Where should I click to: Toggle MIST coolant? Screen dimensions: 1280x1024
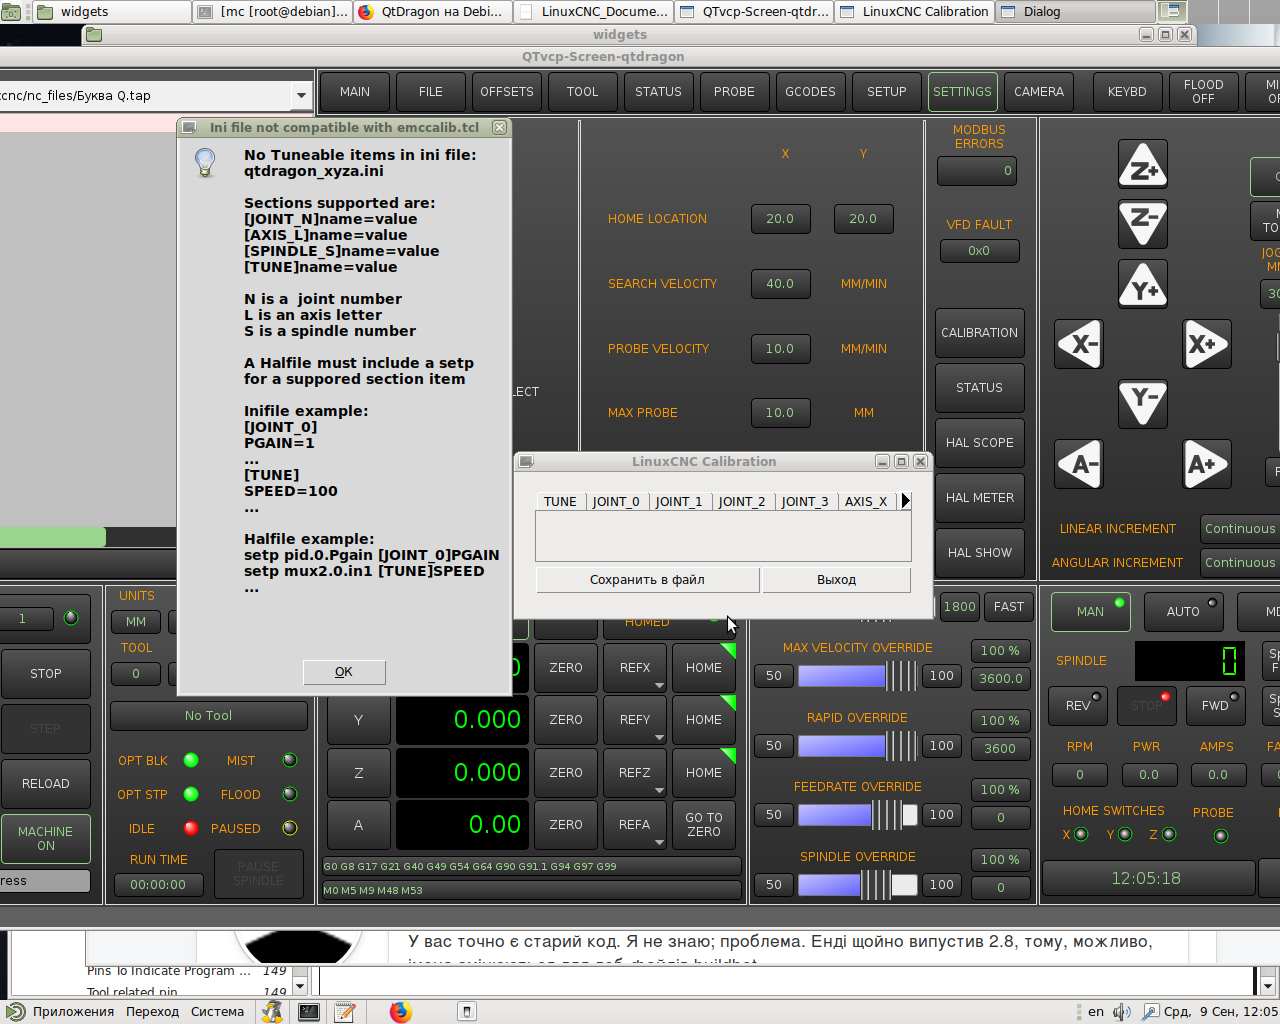(x=290, y=760)
